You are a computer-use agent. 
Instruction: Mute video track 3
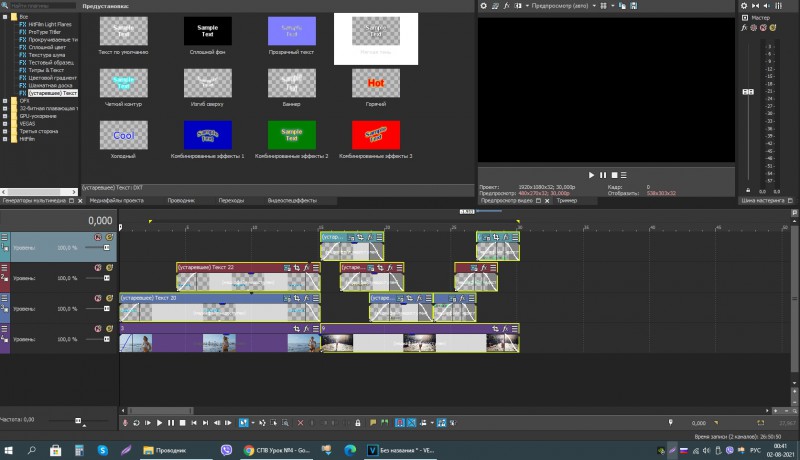point(98,298)
